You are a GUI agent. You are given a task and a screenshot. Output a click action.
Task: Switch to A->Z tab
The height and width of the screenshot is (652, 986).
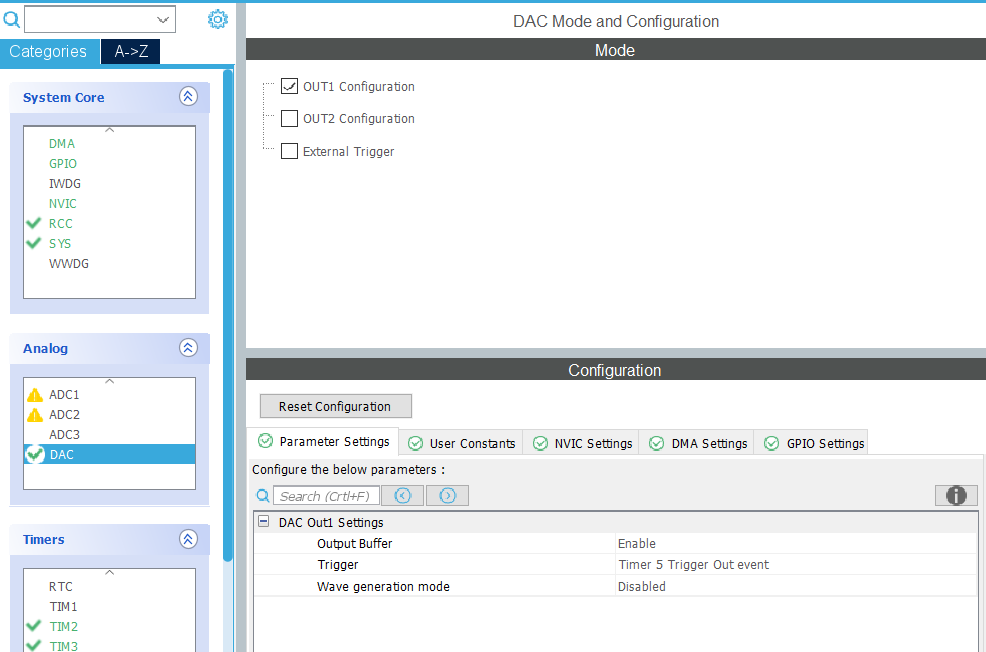click(x=131, y=52)
